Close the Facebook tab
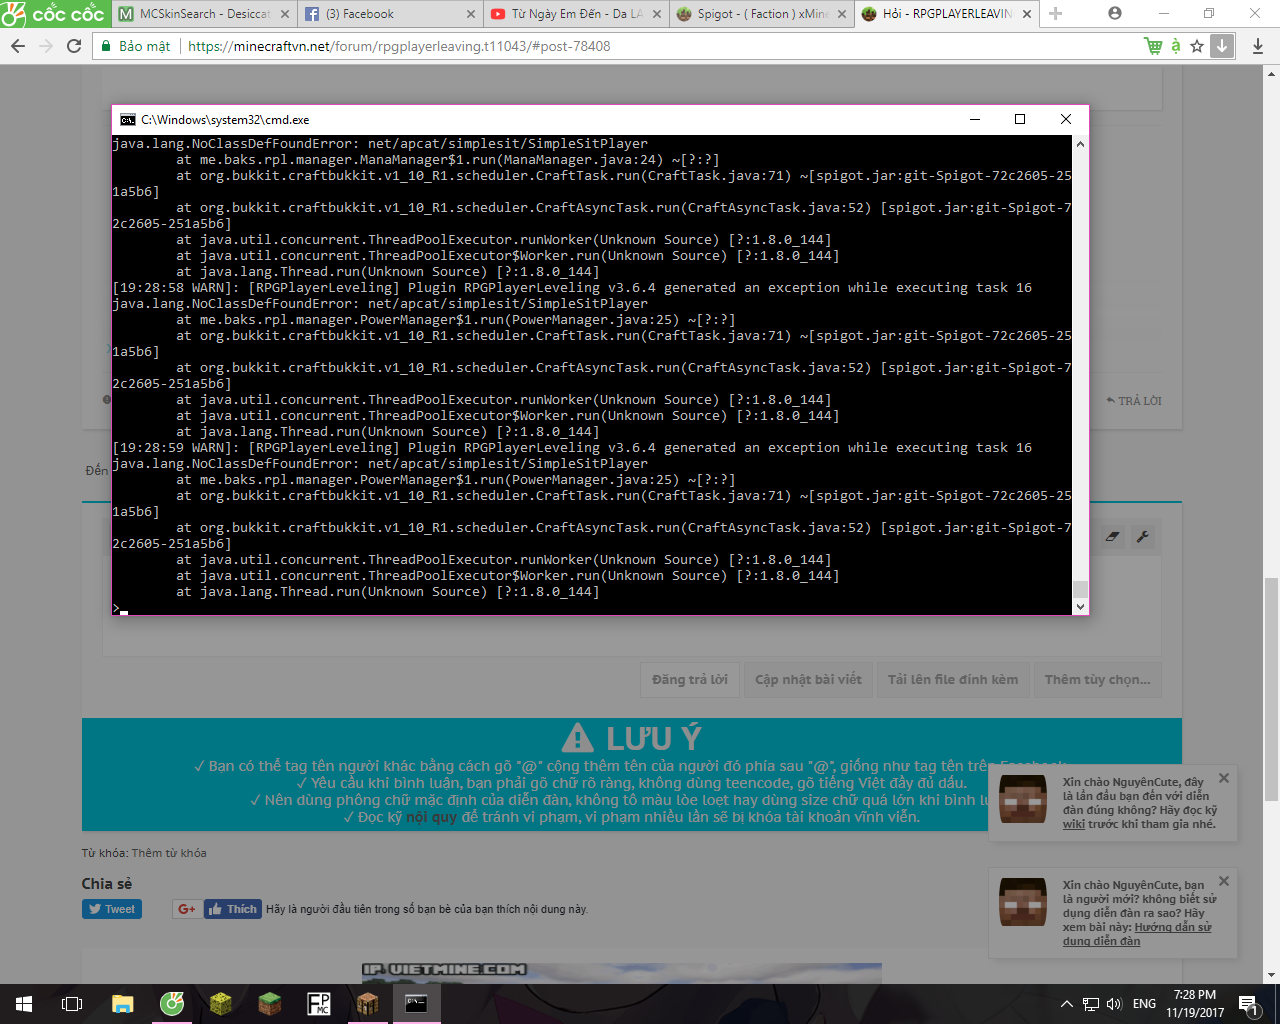The width and height of the screenshot is (1280, 1024). (x=472, y=14)
